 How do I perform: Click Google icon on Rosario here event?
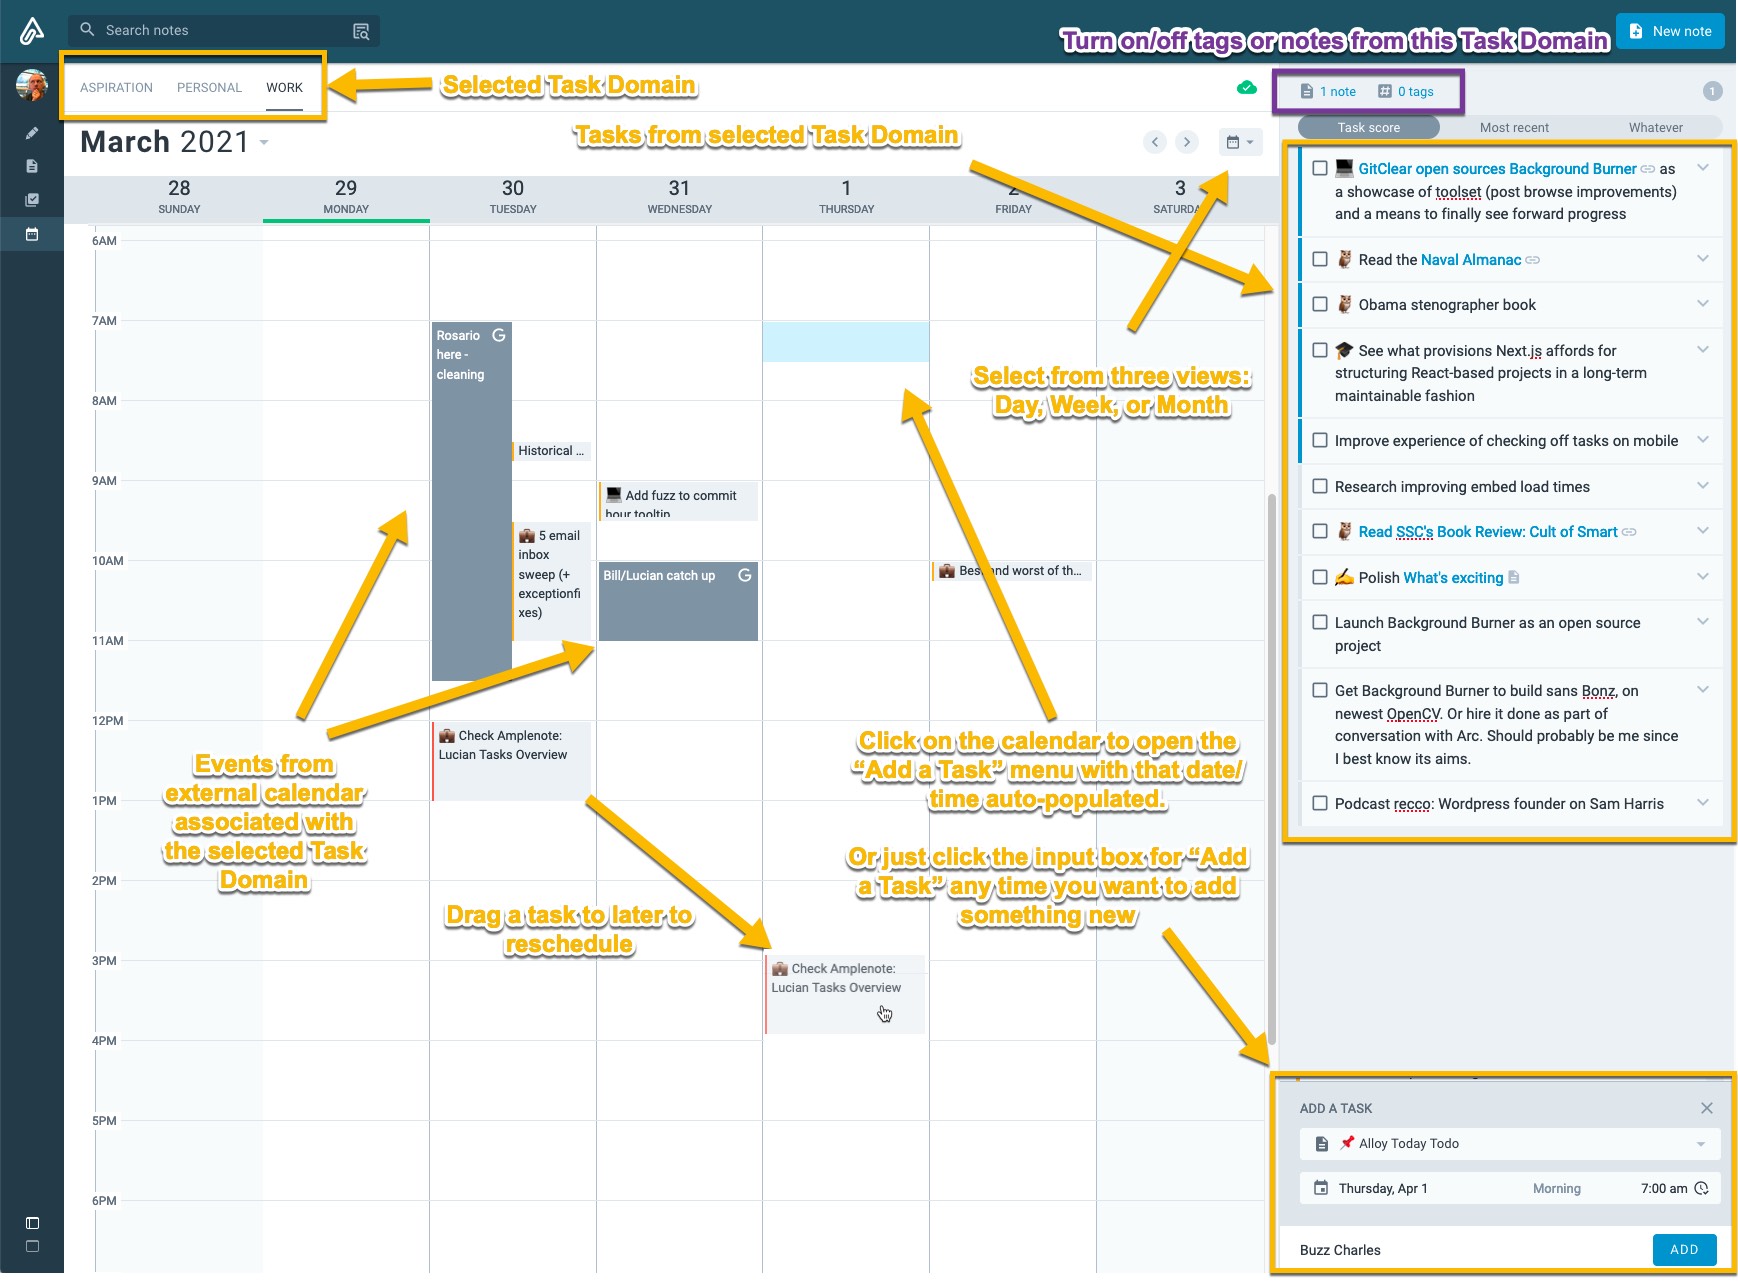point(498,336)
